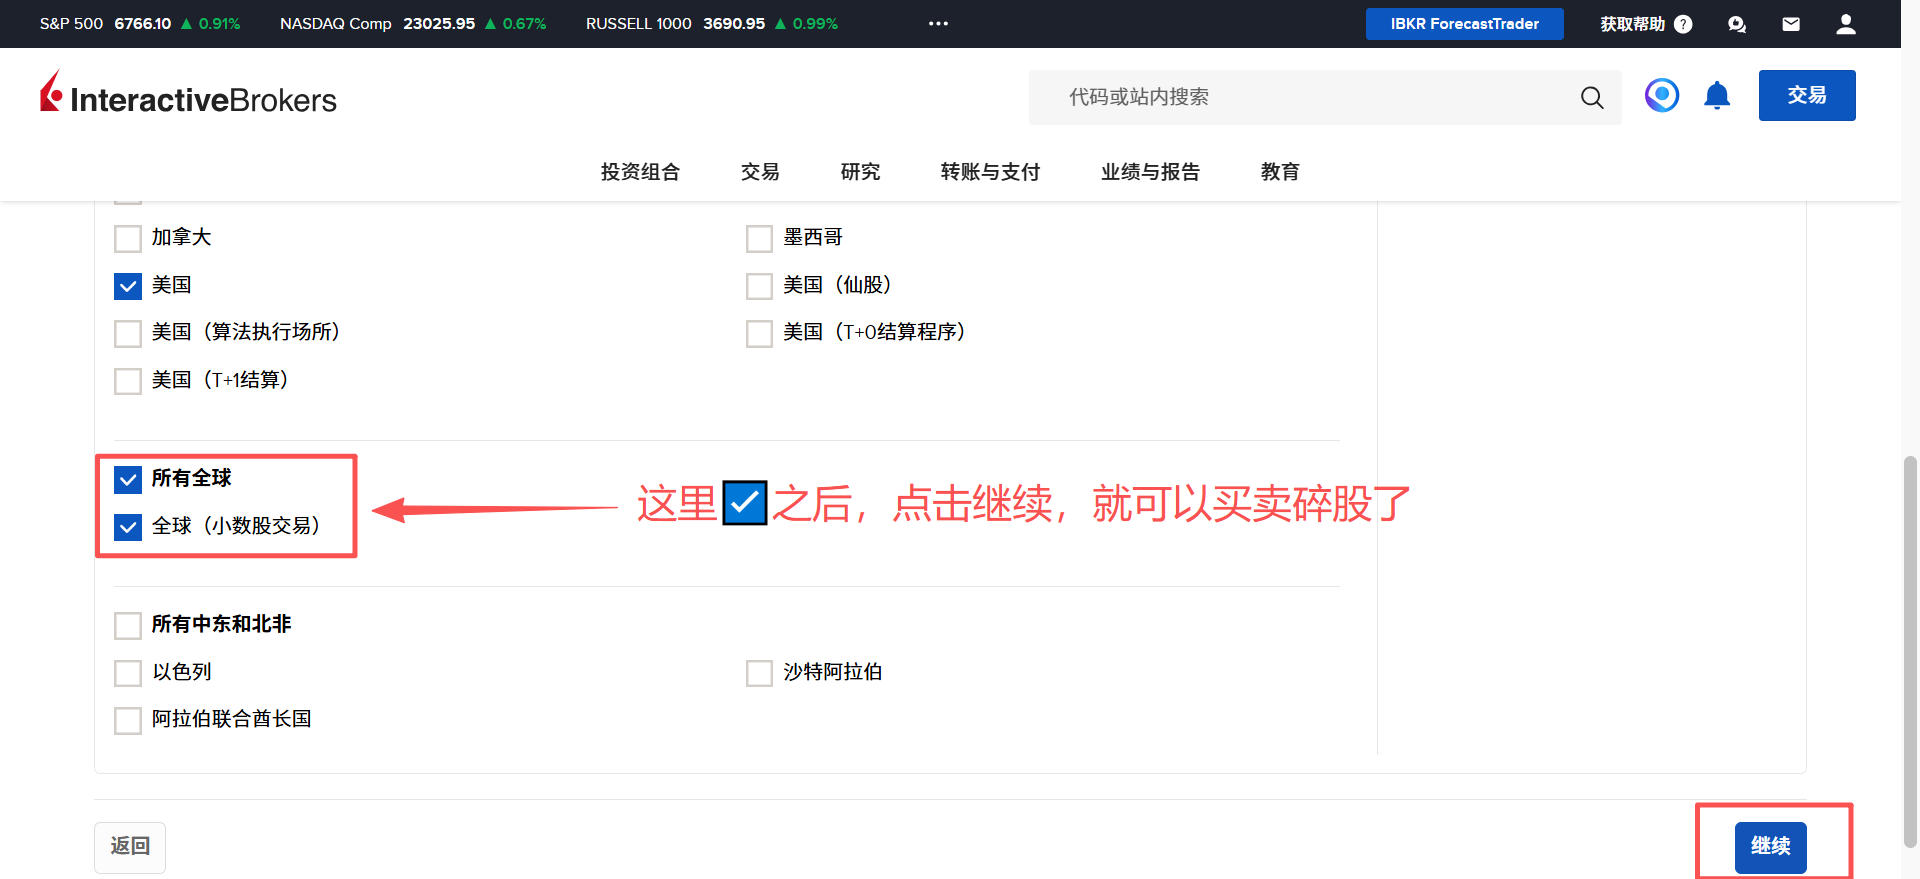
Task: Open the user account profile icon
Action: coord(1846,24)
